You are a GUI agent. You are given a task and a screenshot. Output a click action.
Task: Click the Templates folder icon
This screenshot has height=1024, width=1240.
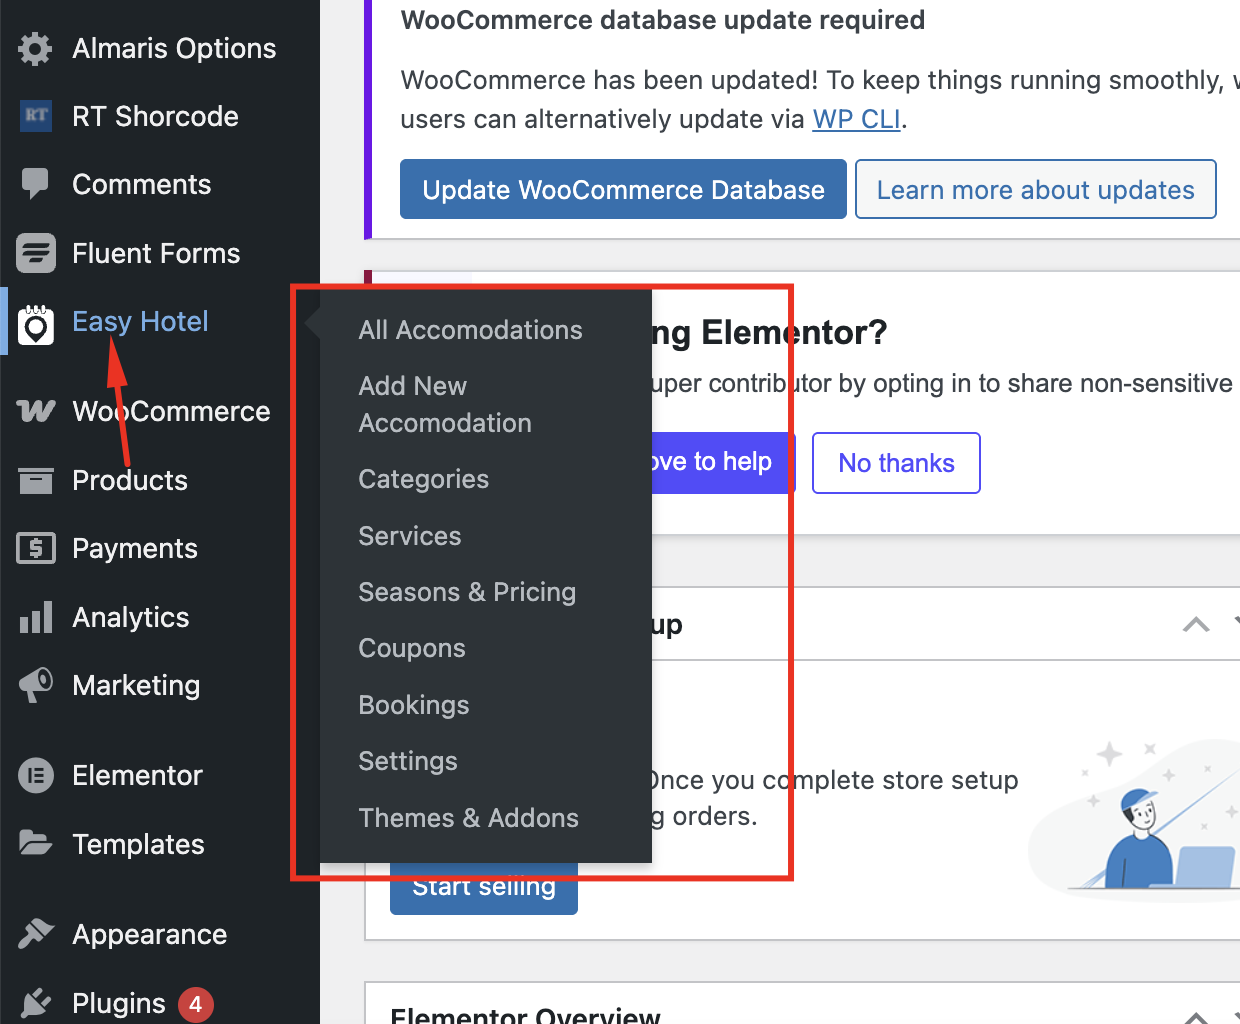[36, 843]
